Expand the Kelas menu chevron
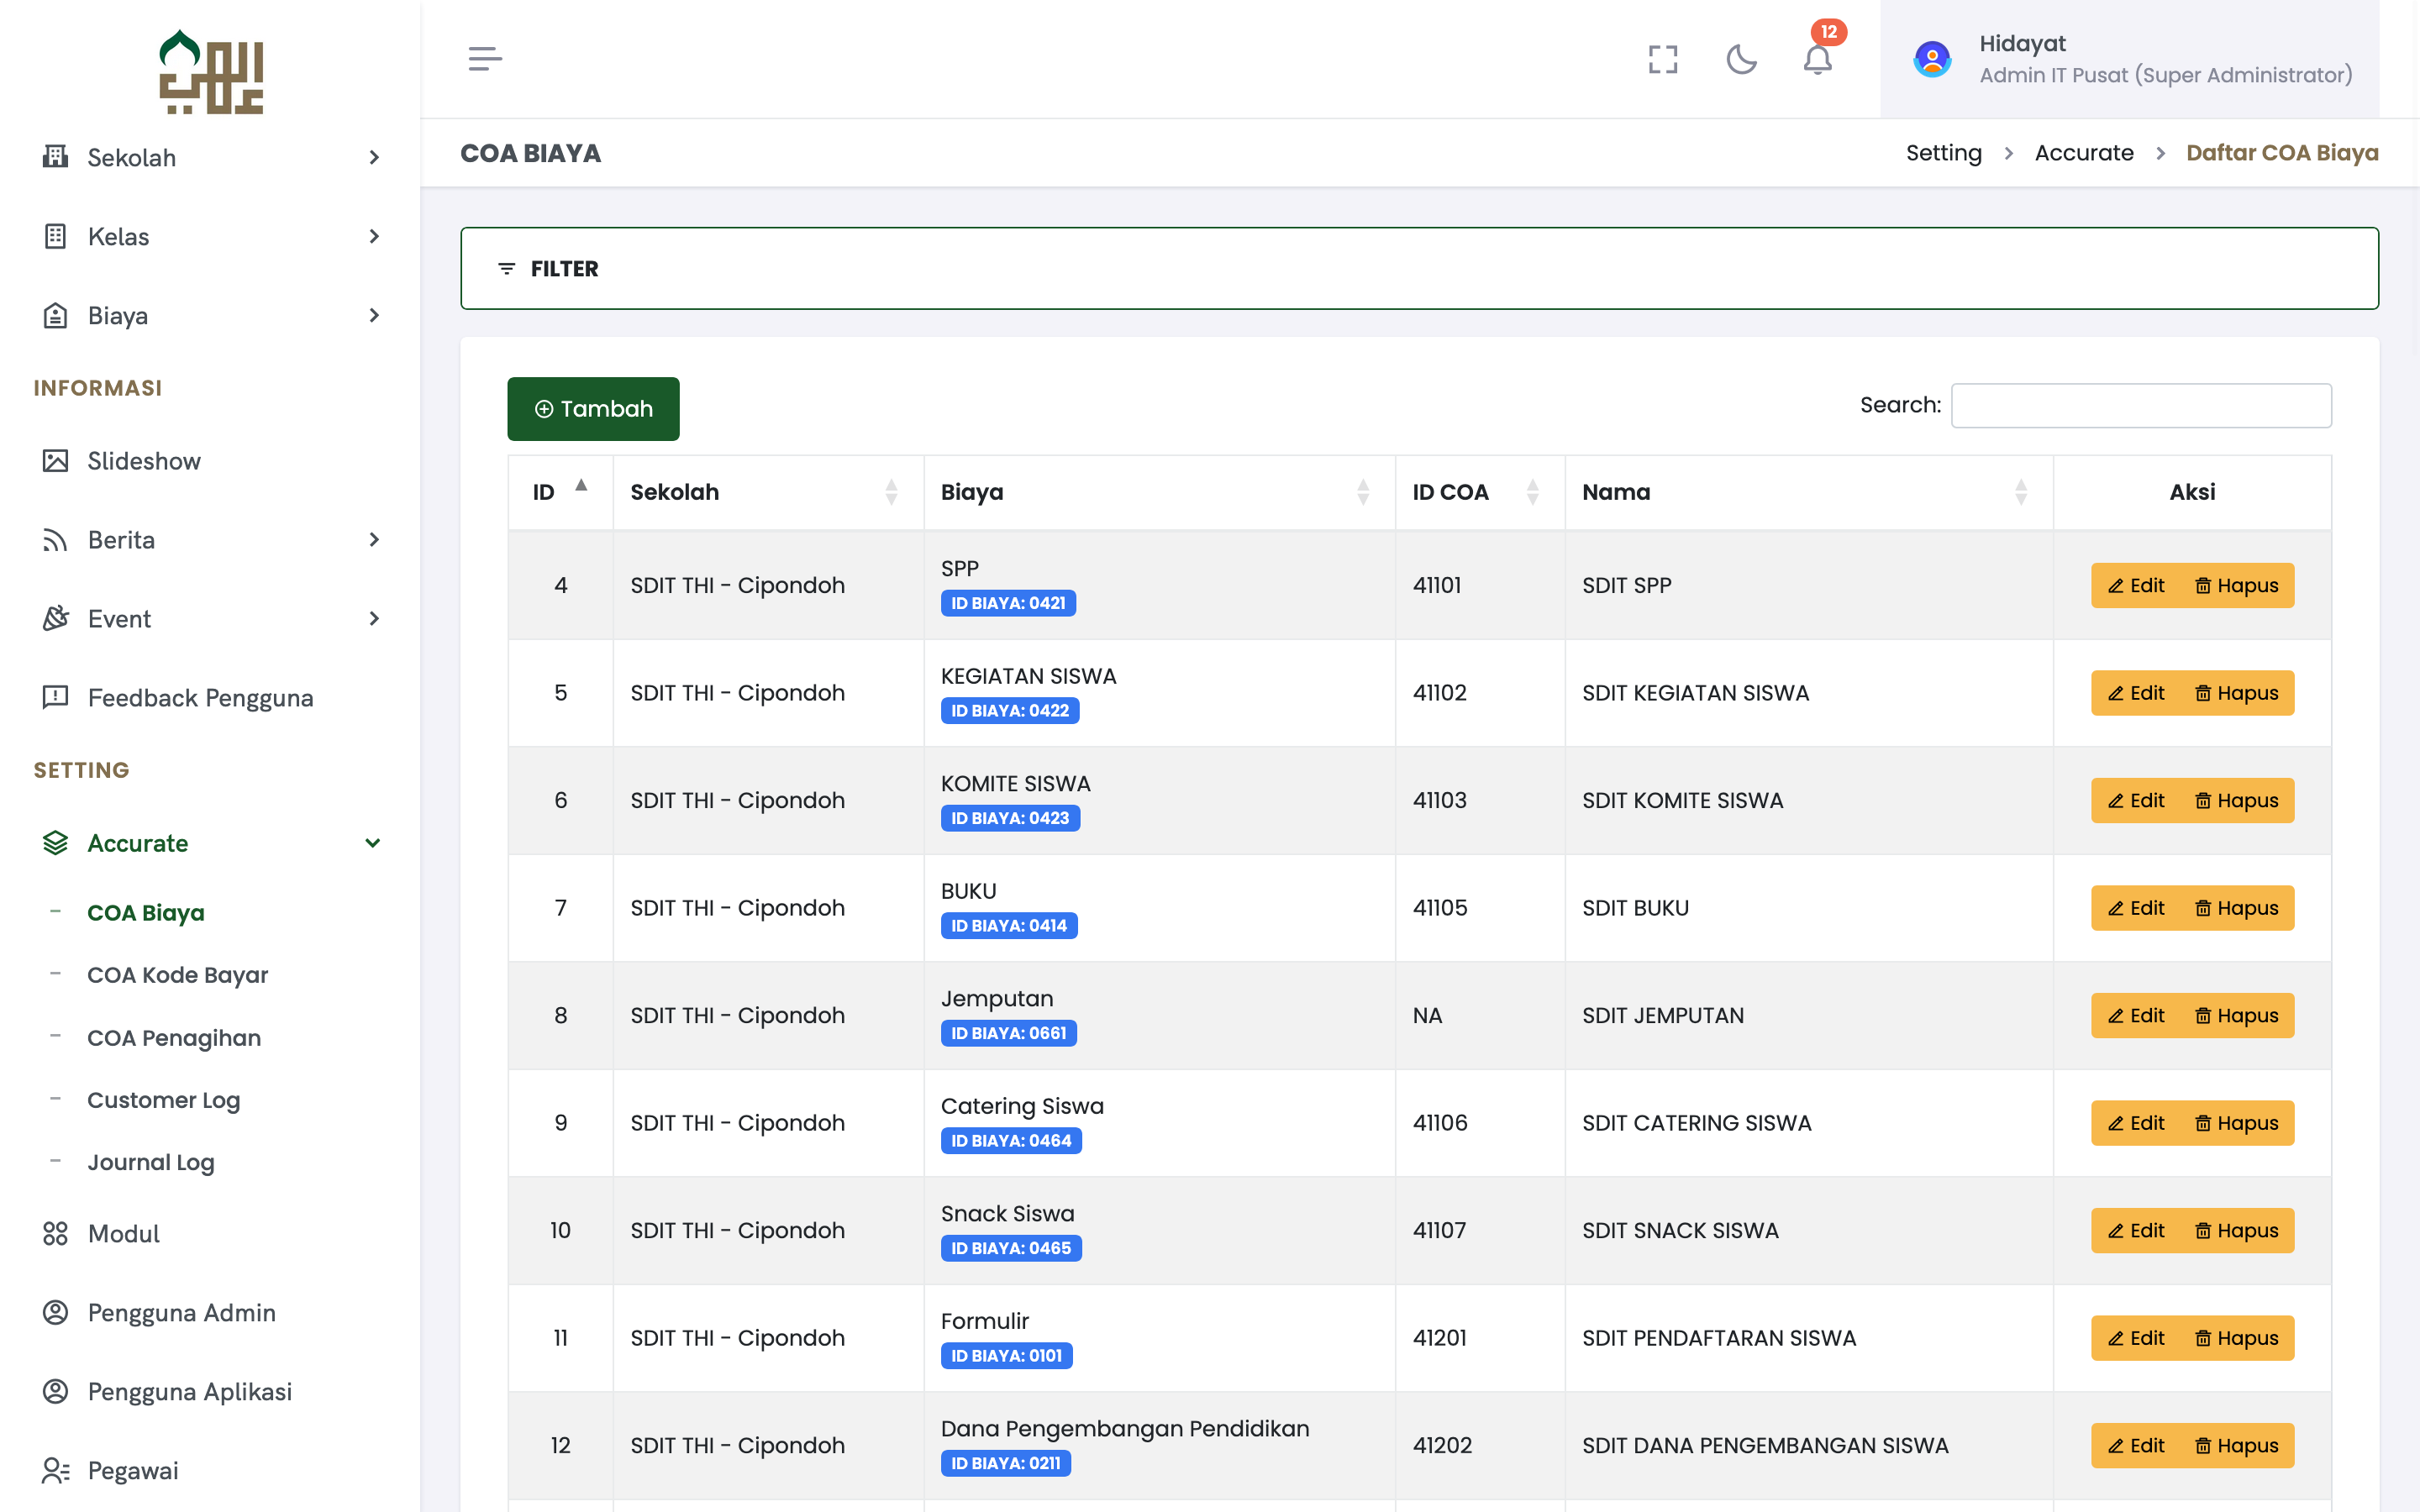 (x=374, y=236)
